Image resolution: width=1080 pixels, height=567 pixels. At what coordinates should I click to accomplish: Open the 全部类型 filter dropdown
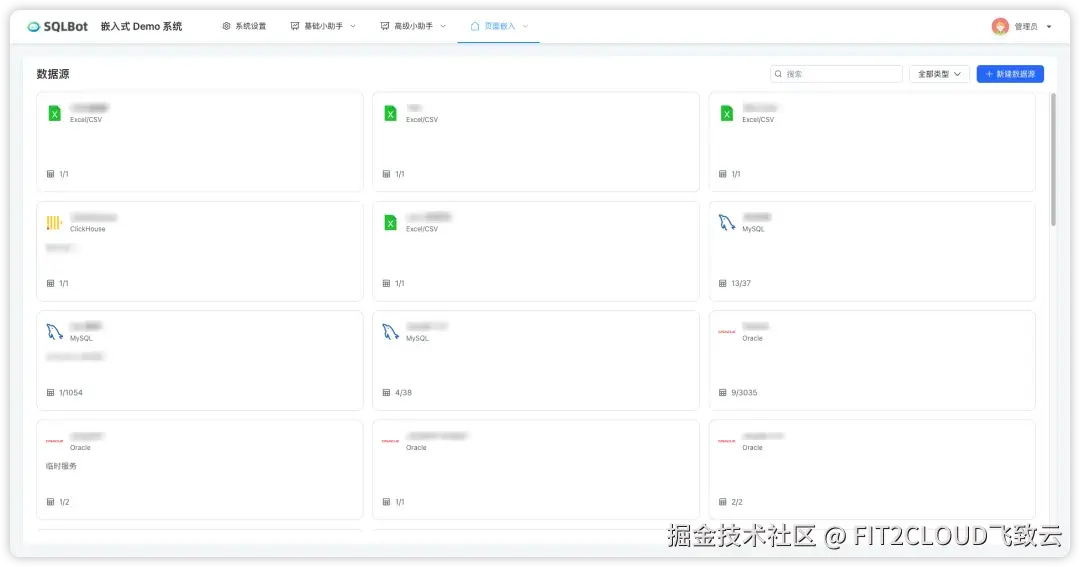click(x=939, y=74)
